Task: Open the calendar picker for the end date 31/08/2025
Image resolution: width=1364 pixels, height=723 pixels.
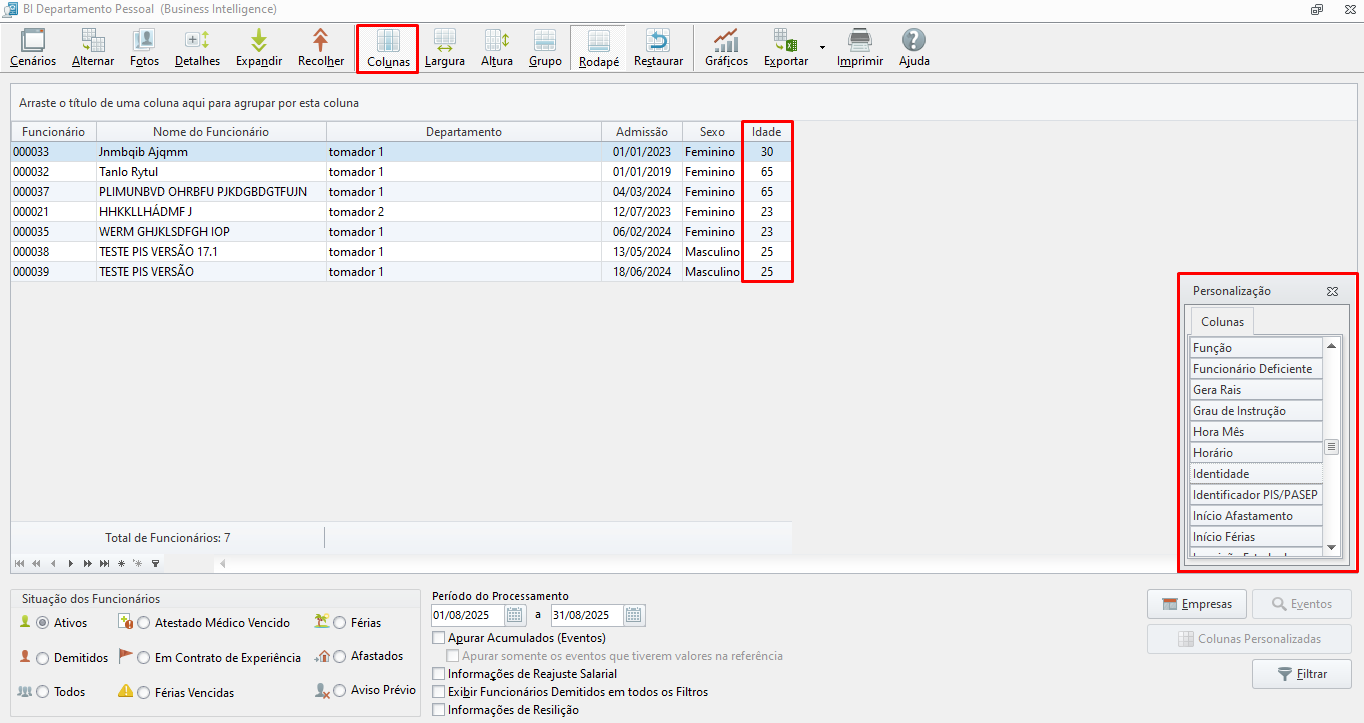Action: pos(635,615)
